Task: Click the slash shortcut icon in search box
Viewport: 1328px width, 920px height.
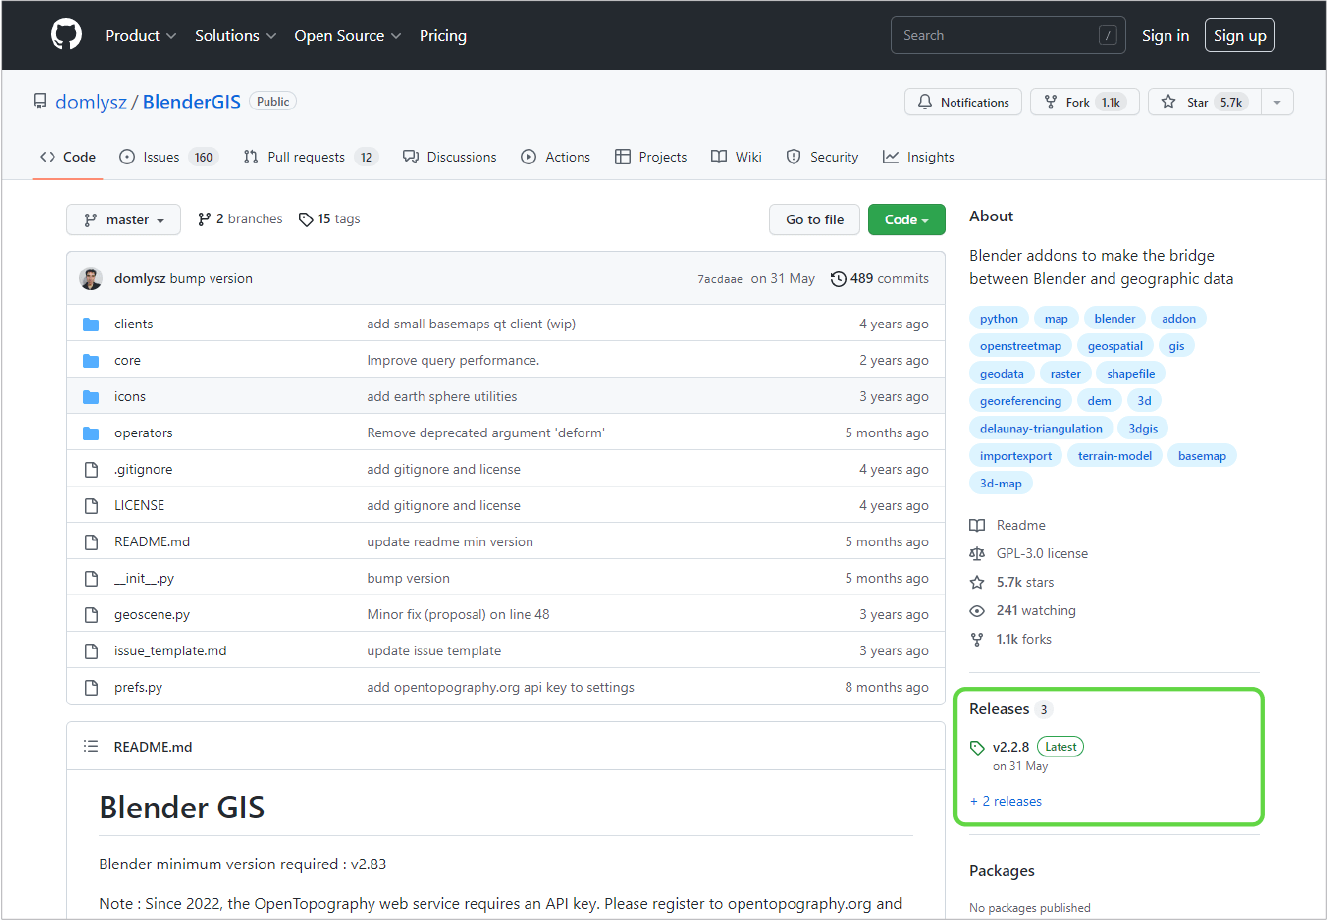Action: tap(1107, 35)
